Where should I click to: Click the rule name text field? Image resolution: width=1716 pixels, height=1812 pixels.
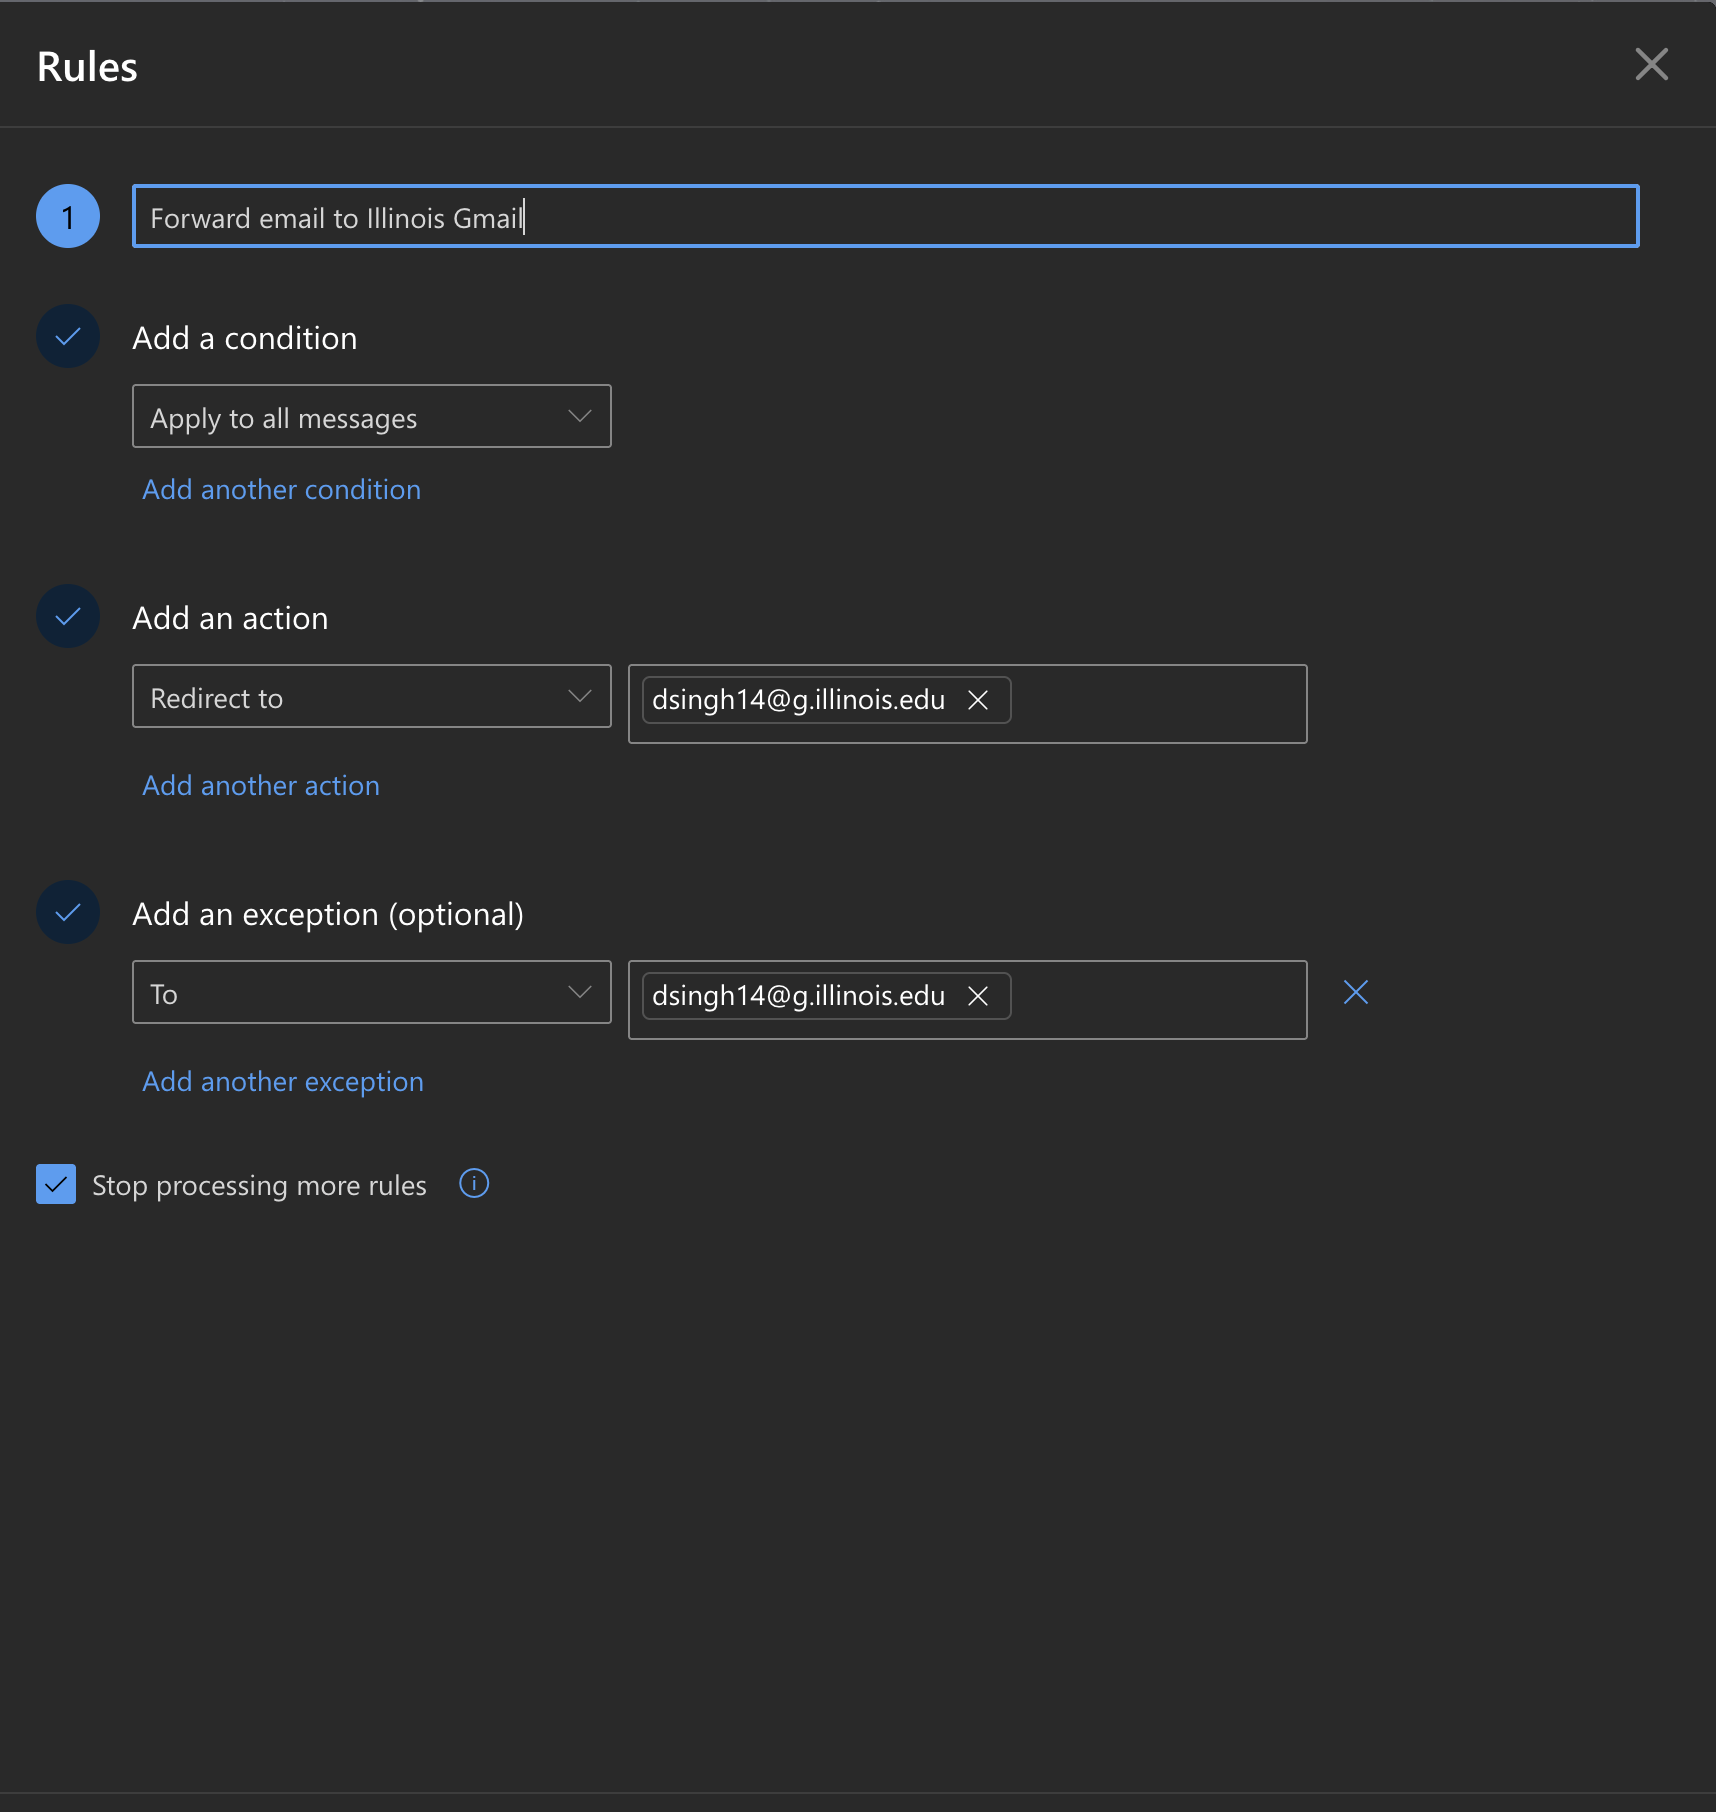[885, 216]
